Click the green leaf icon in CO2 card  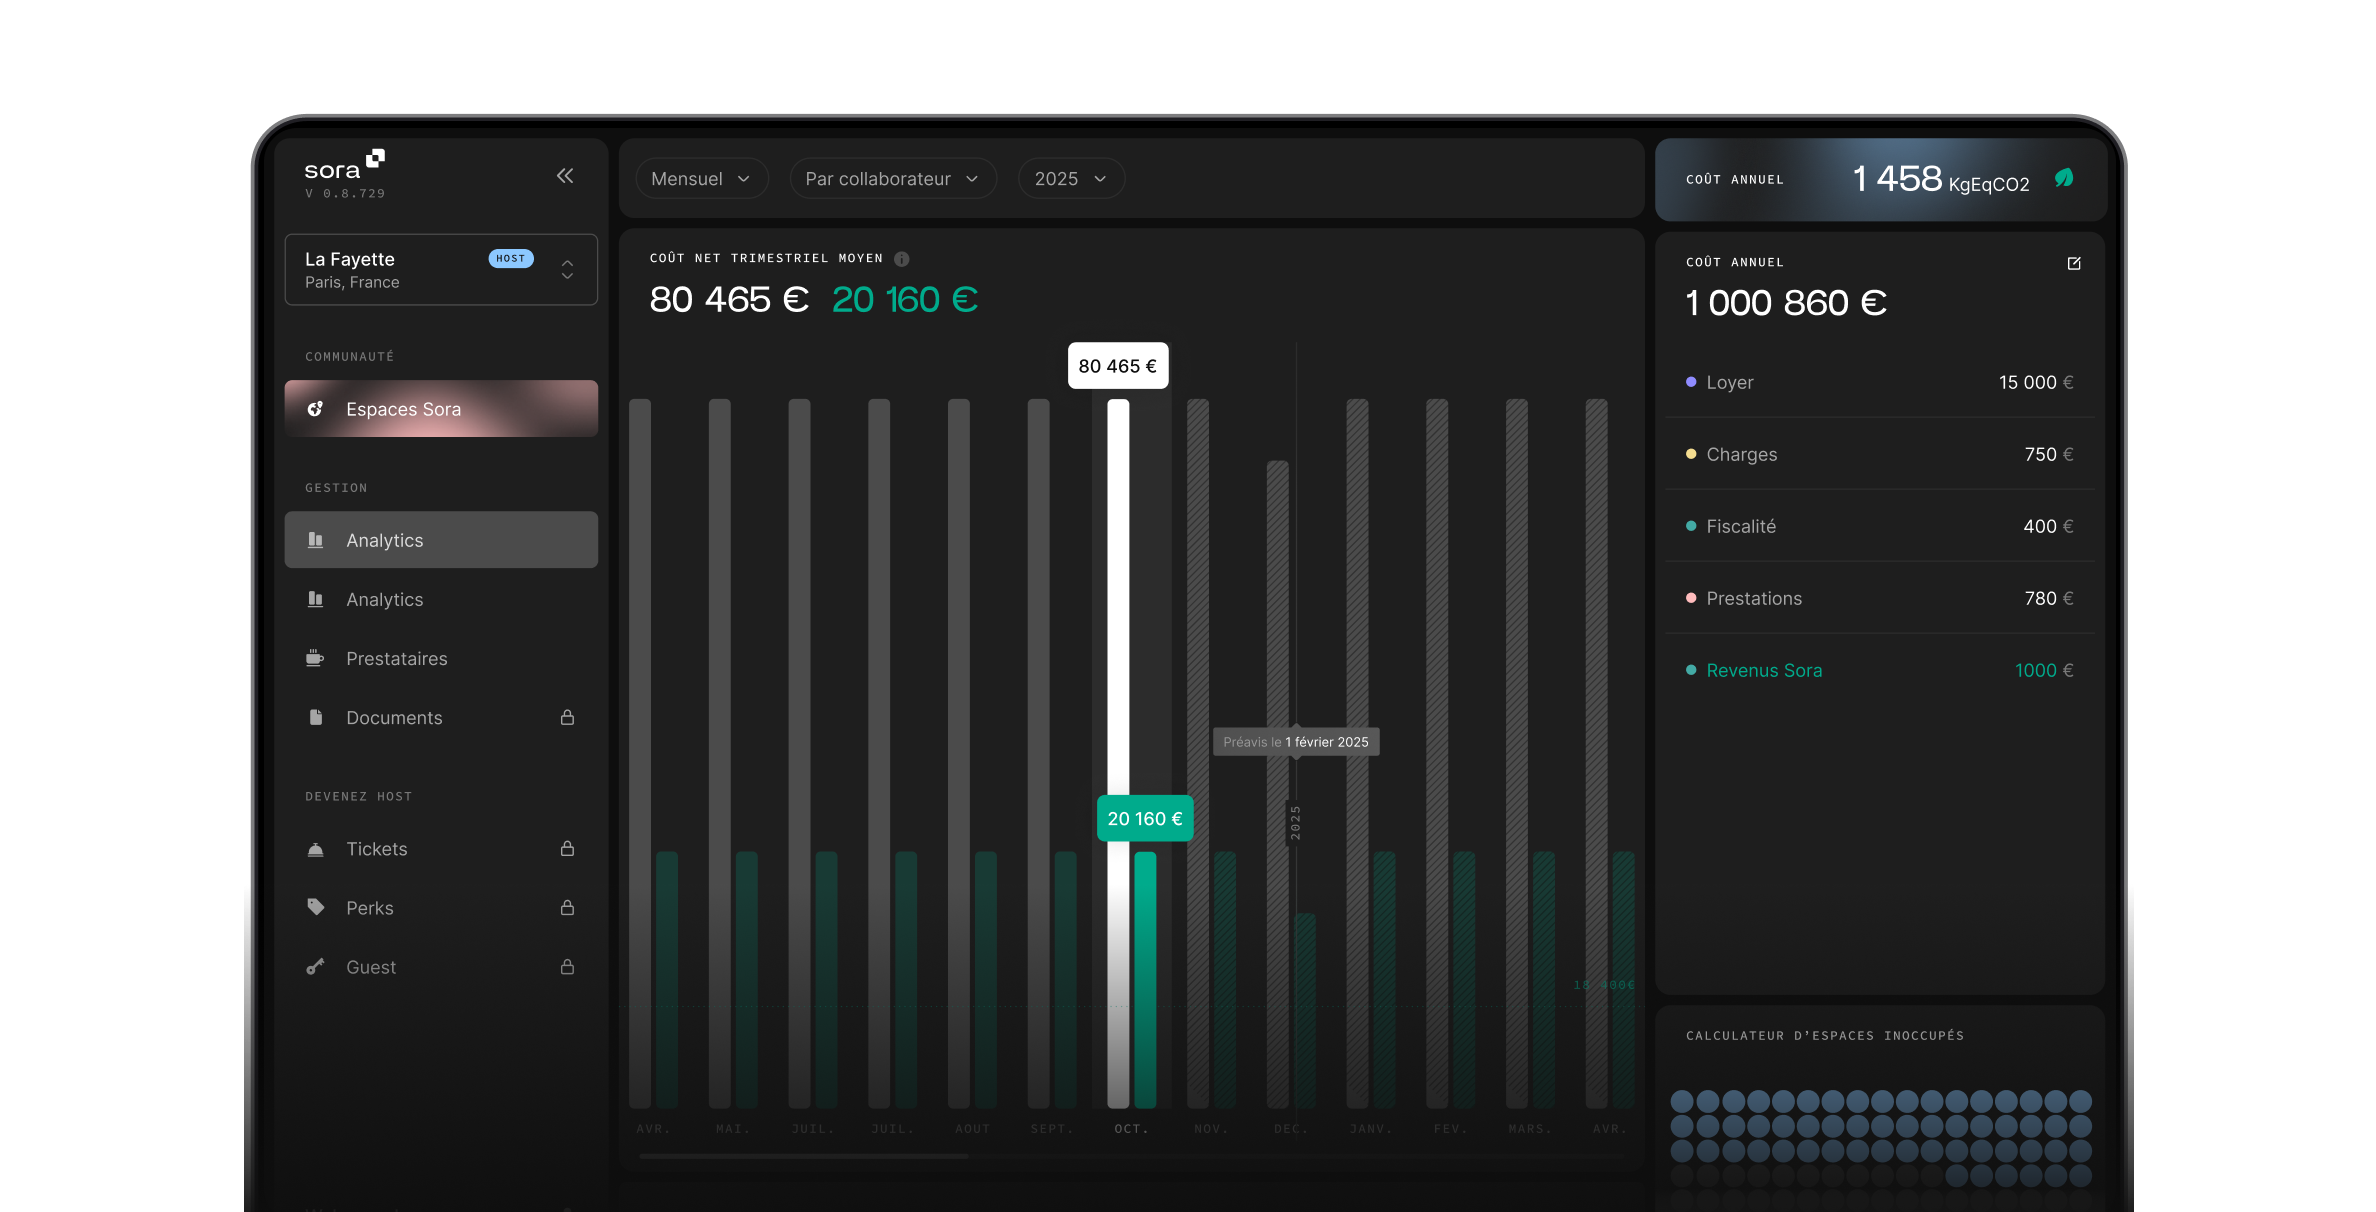(2064, 178)
